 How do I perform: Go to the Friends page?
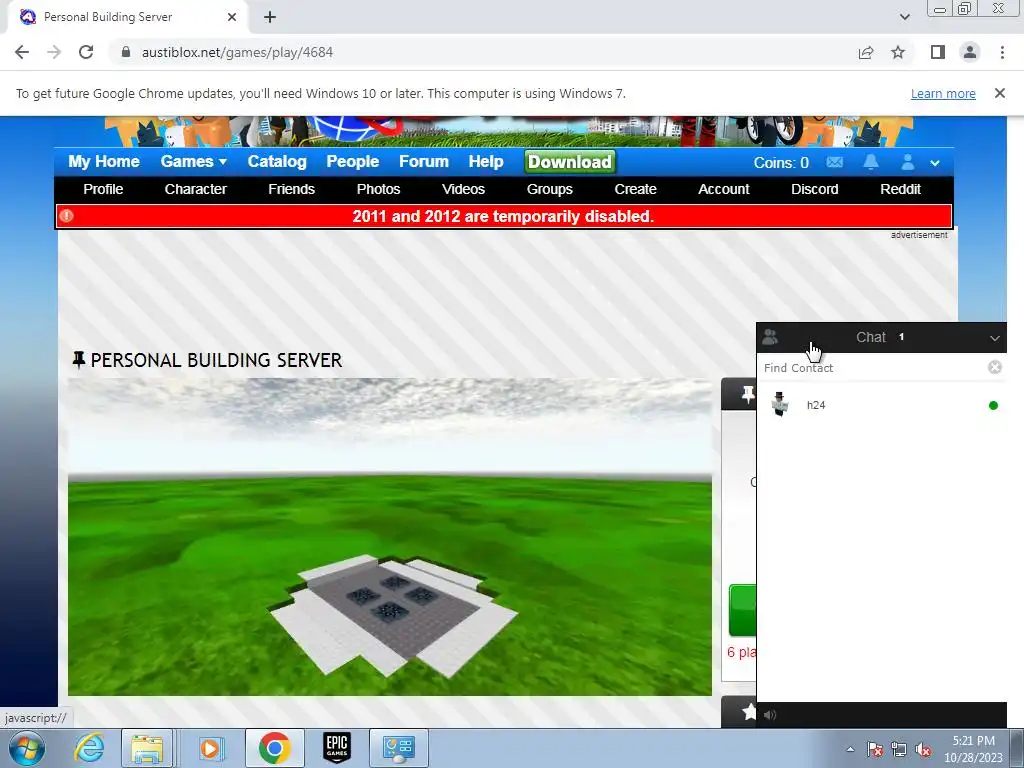(x=291, y=189)
